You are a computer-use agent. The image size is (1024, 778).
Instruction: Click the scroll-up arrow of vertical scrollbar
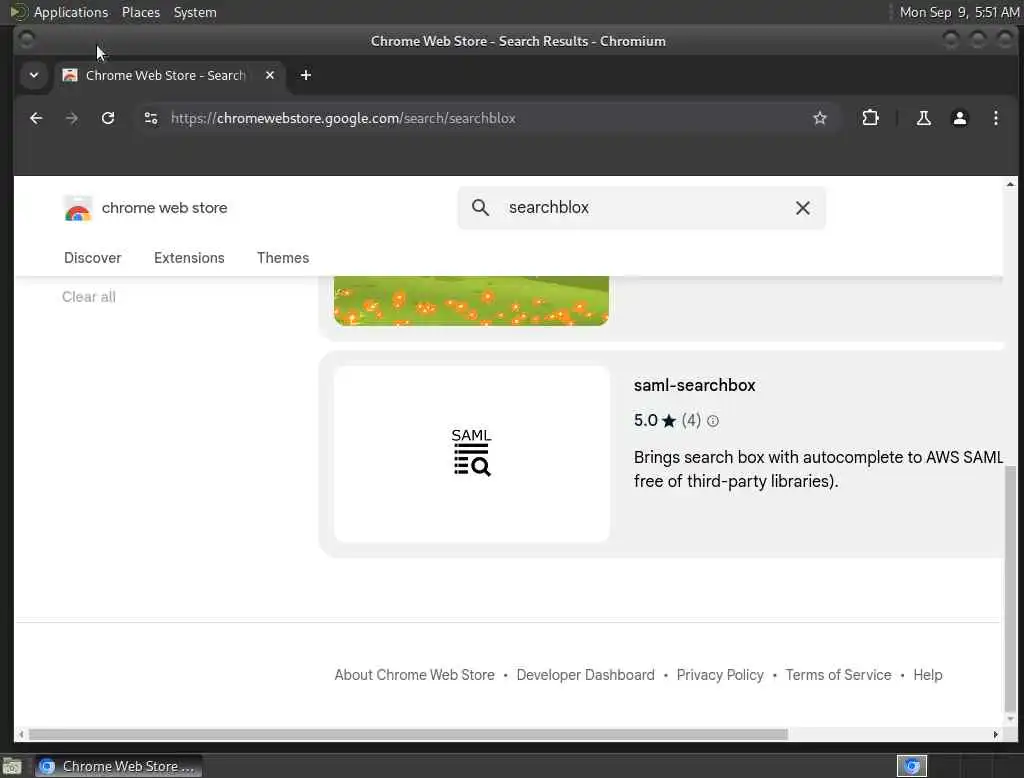(1010, 184)
